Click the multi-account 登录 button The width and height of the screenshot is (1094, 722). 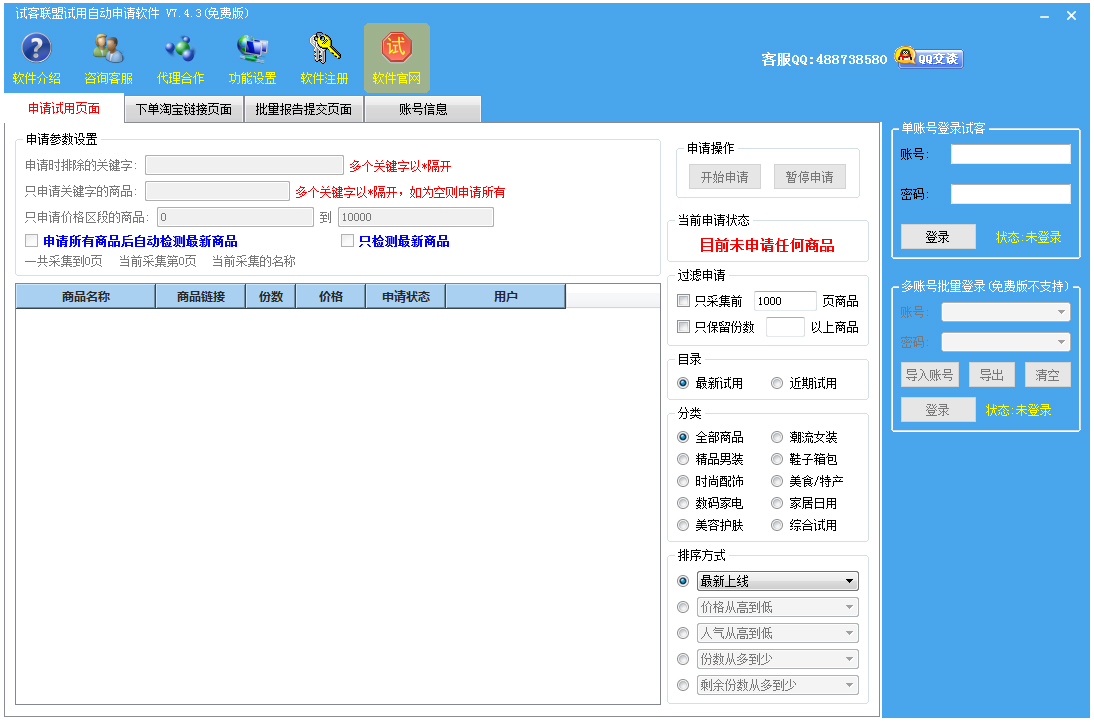pos(938,409)
